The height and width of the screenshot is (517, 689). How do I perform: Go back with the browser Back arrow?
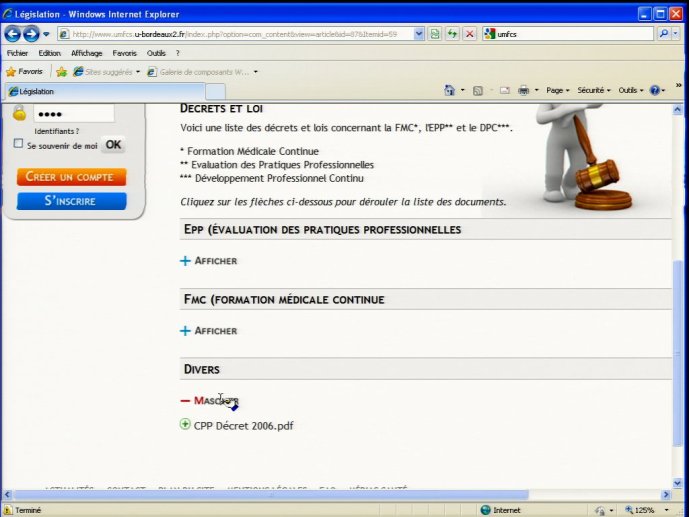point(12,34)
